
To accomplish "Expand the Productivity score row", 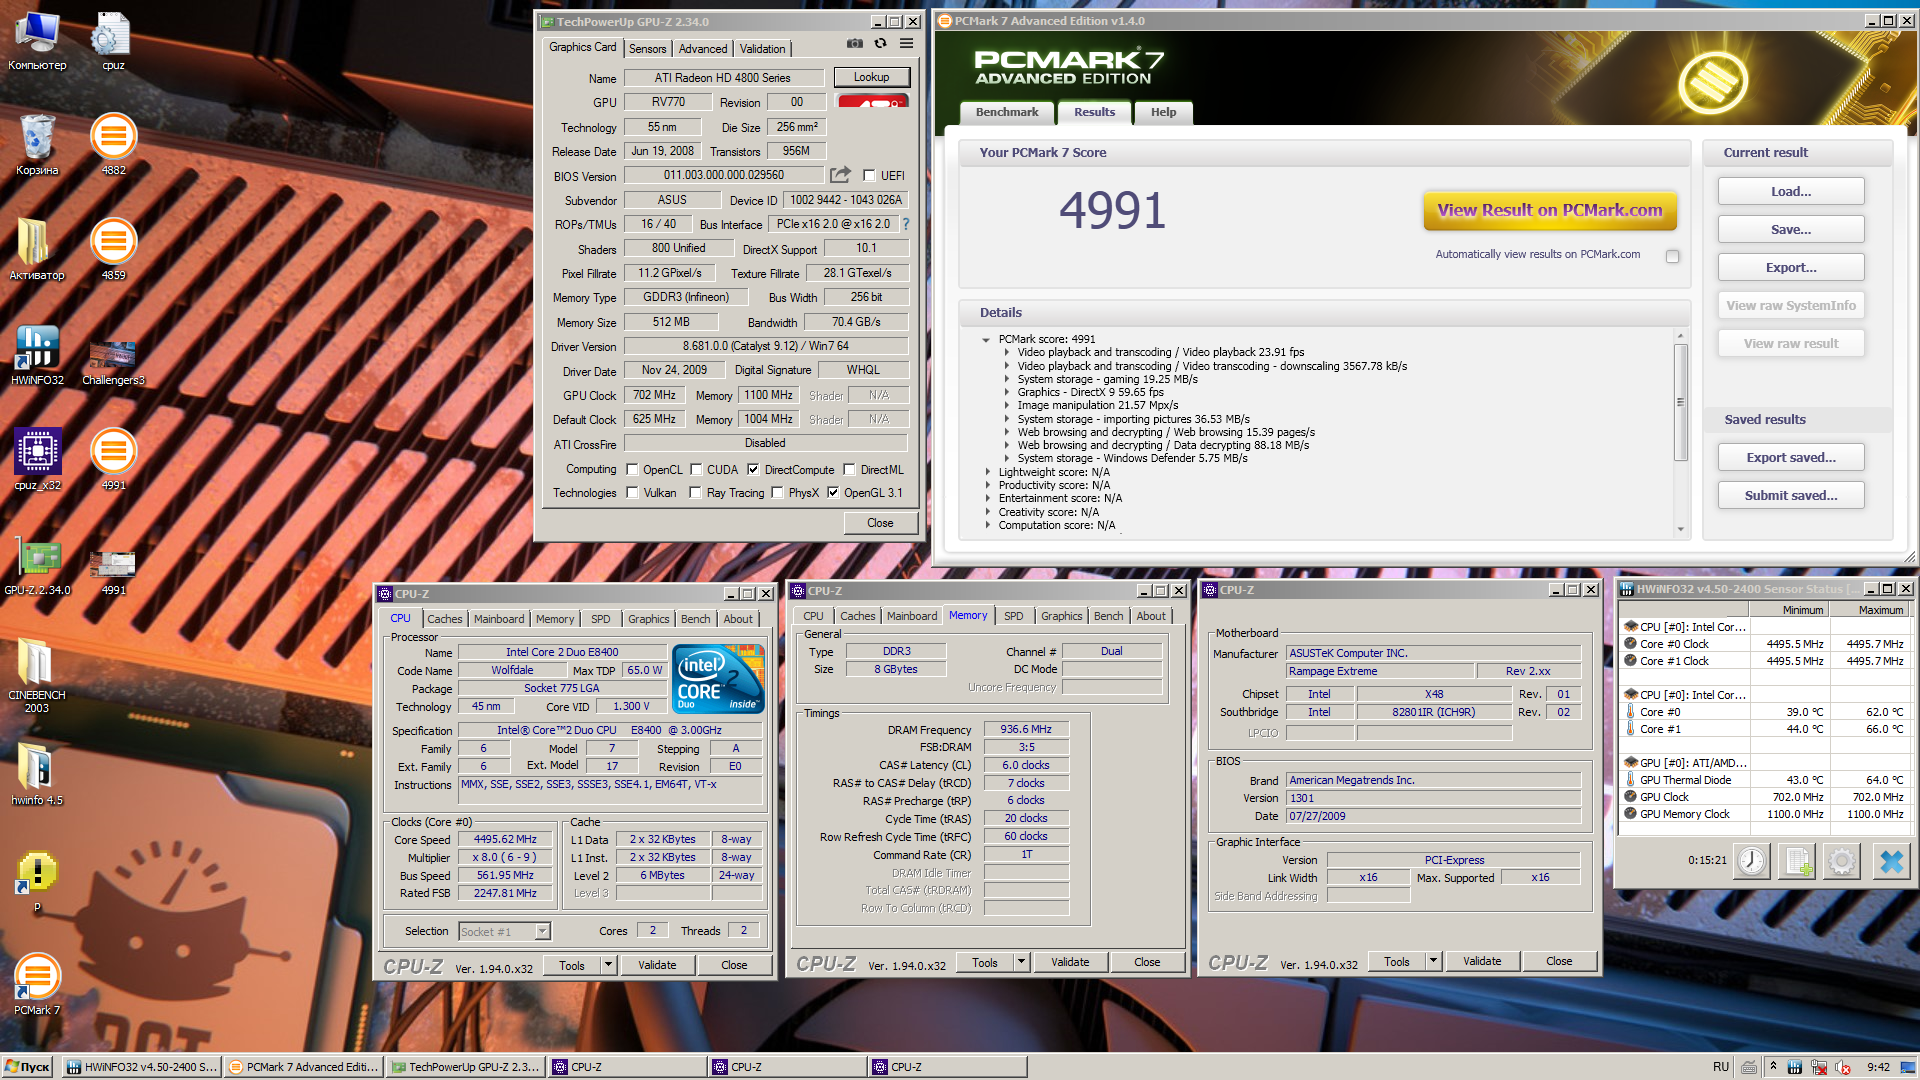I will 988,485.
